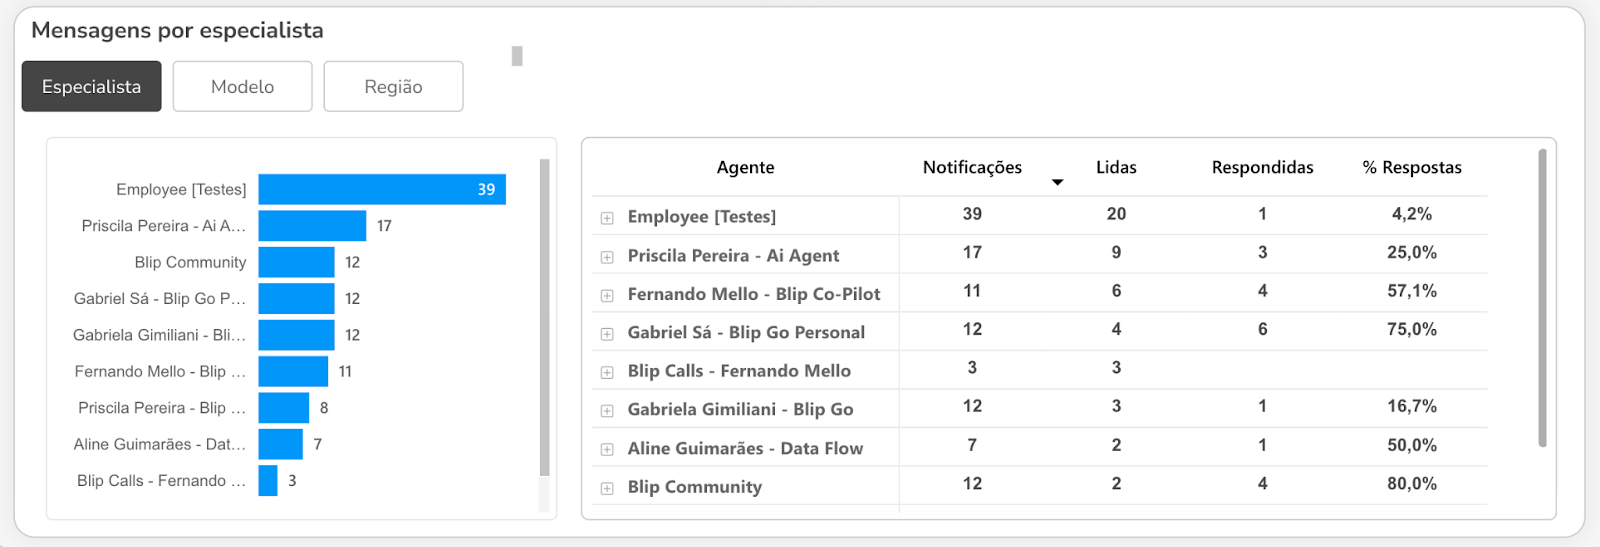
Task: Click the agent table vertical scrollbar
Action: click(x=1542, y=298)
